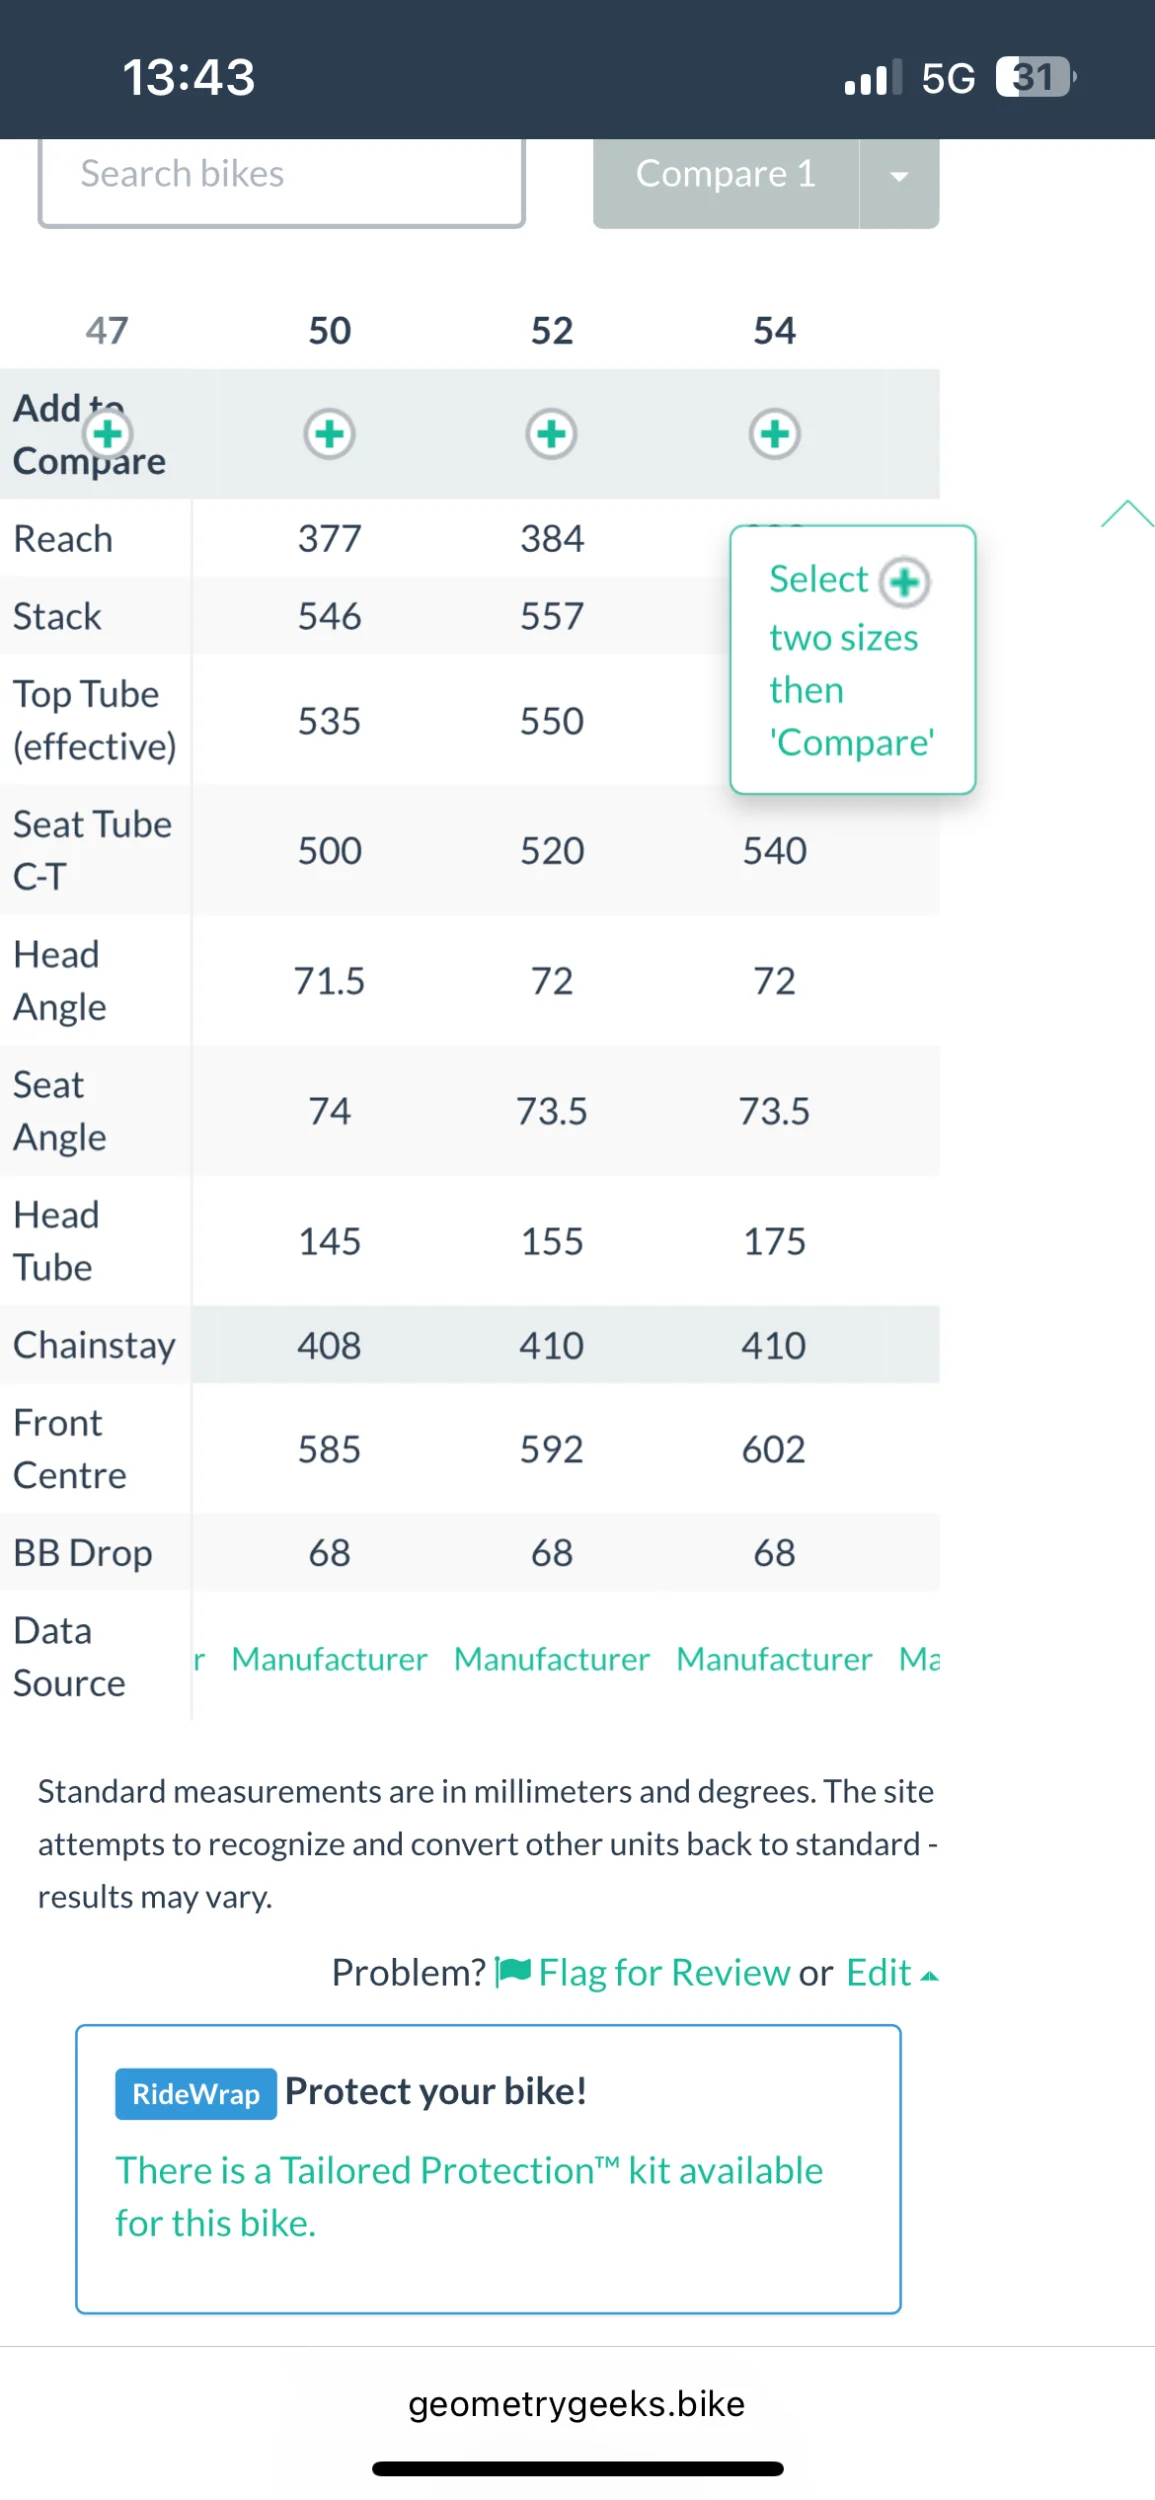Select the size 54 column header

[x=774, y=331]
